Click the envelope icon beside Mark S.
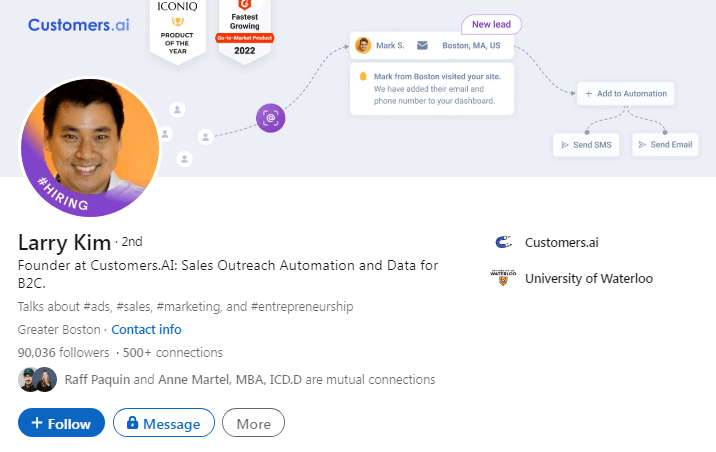 (x=422, y=45)
